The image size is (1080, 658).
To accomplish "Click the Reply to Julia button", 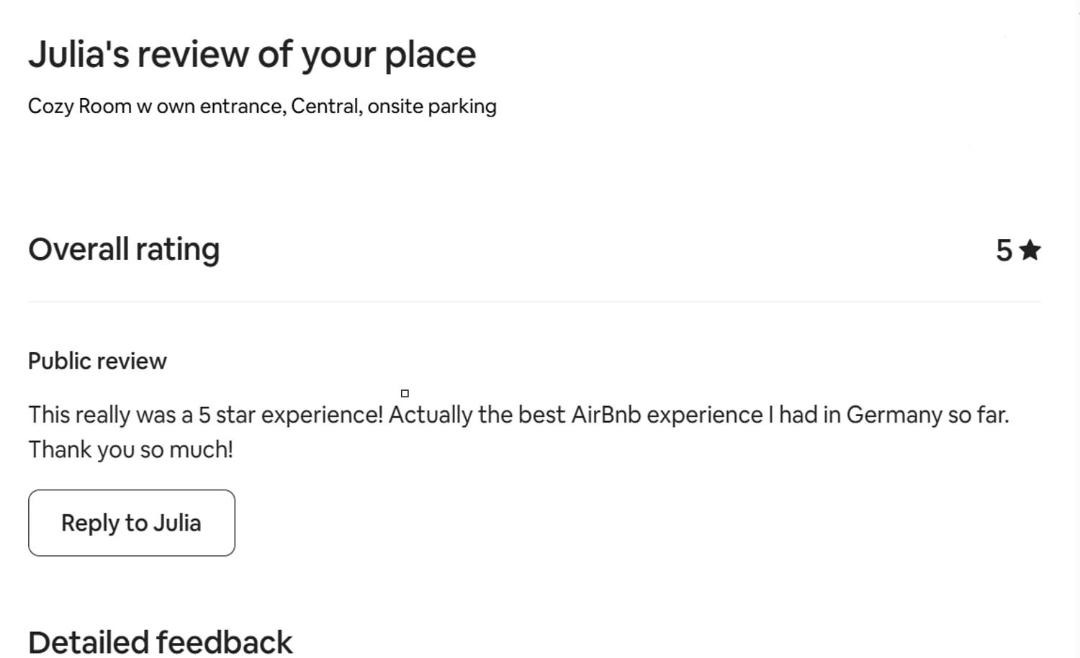I will 131,523.
